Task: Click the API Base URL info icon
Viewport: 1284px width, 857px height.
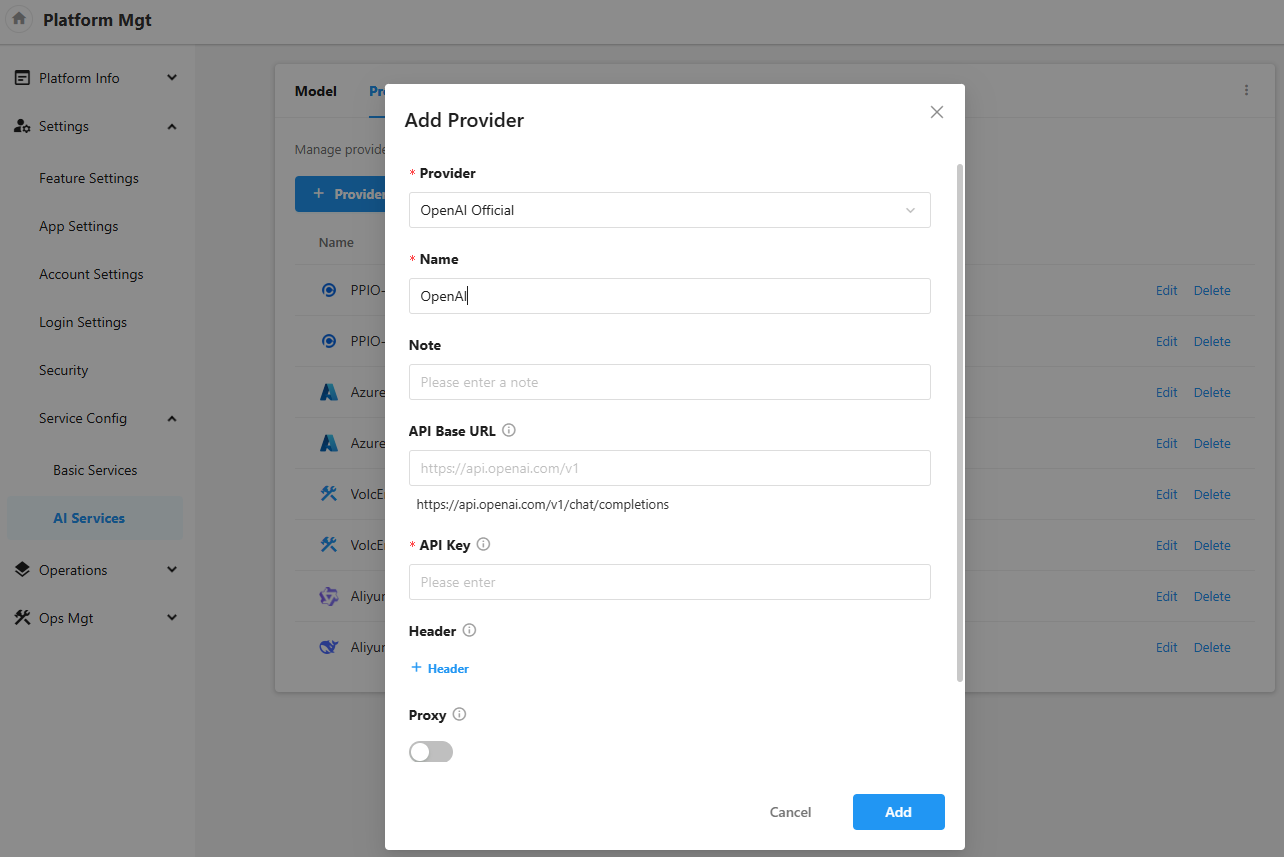Action: [x=508, y=430]
